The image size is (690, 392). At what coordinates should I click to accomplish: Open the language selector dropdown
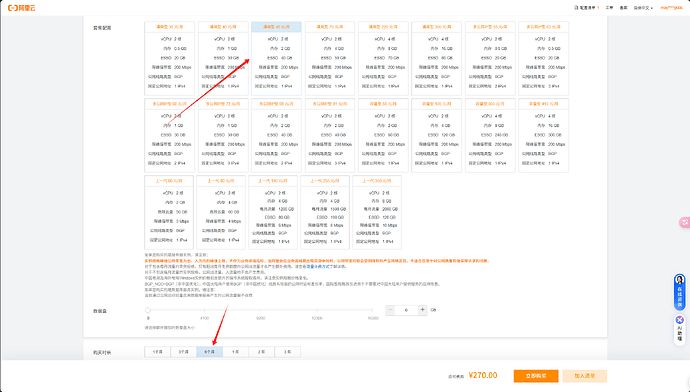643,8
